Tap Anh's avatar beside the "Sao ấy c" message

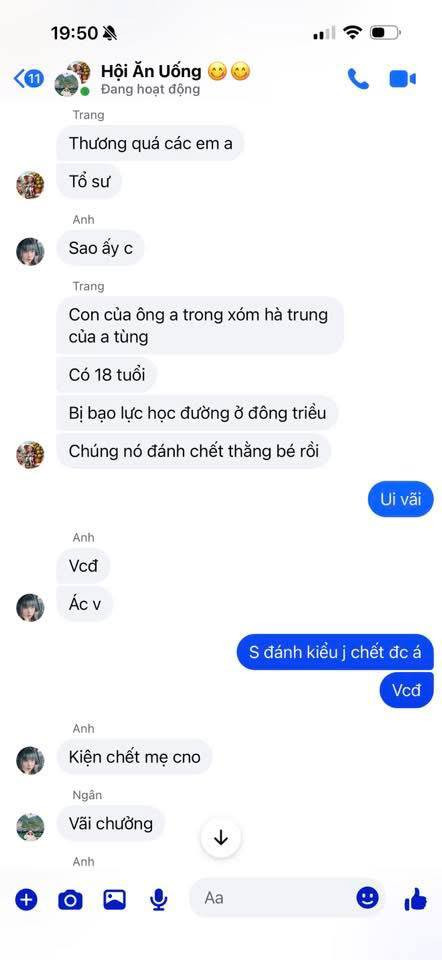click(x=30, y=251)
